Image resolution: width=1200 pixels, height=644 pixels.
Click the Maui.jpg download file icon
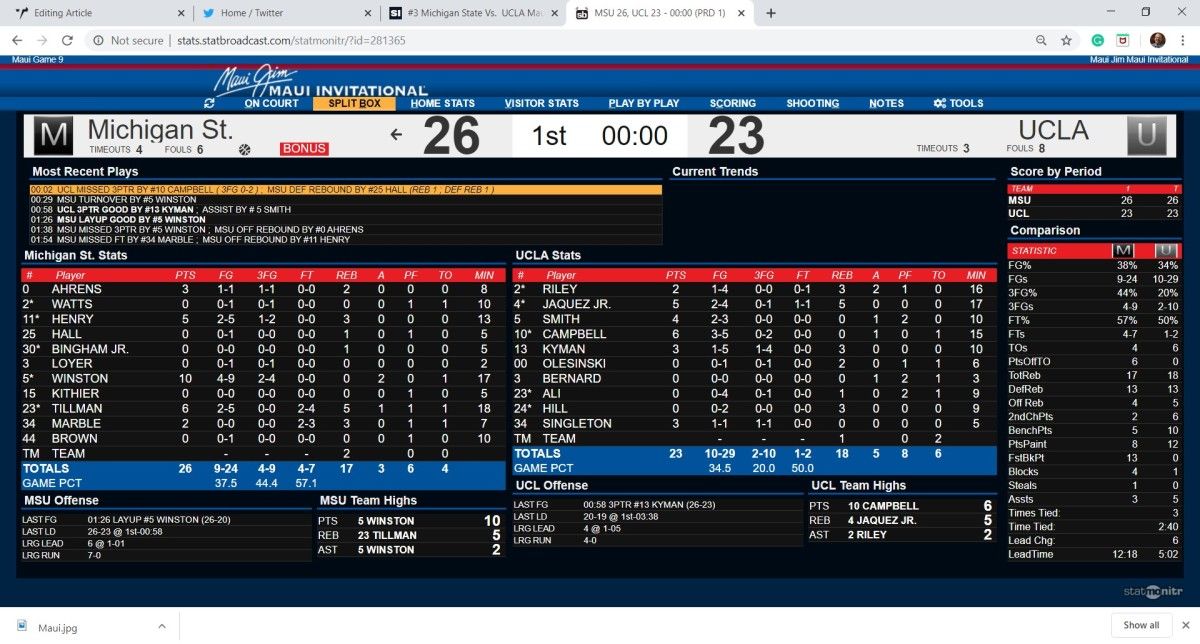pos(22,626)
